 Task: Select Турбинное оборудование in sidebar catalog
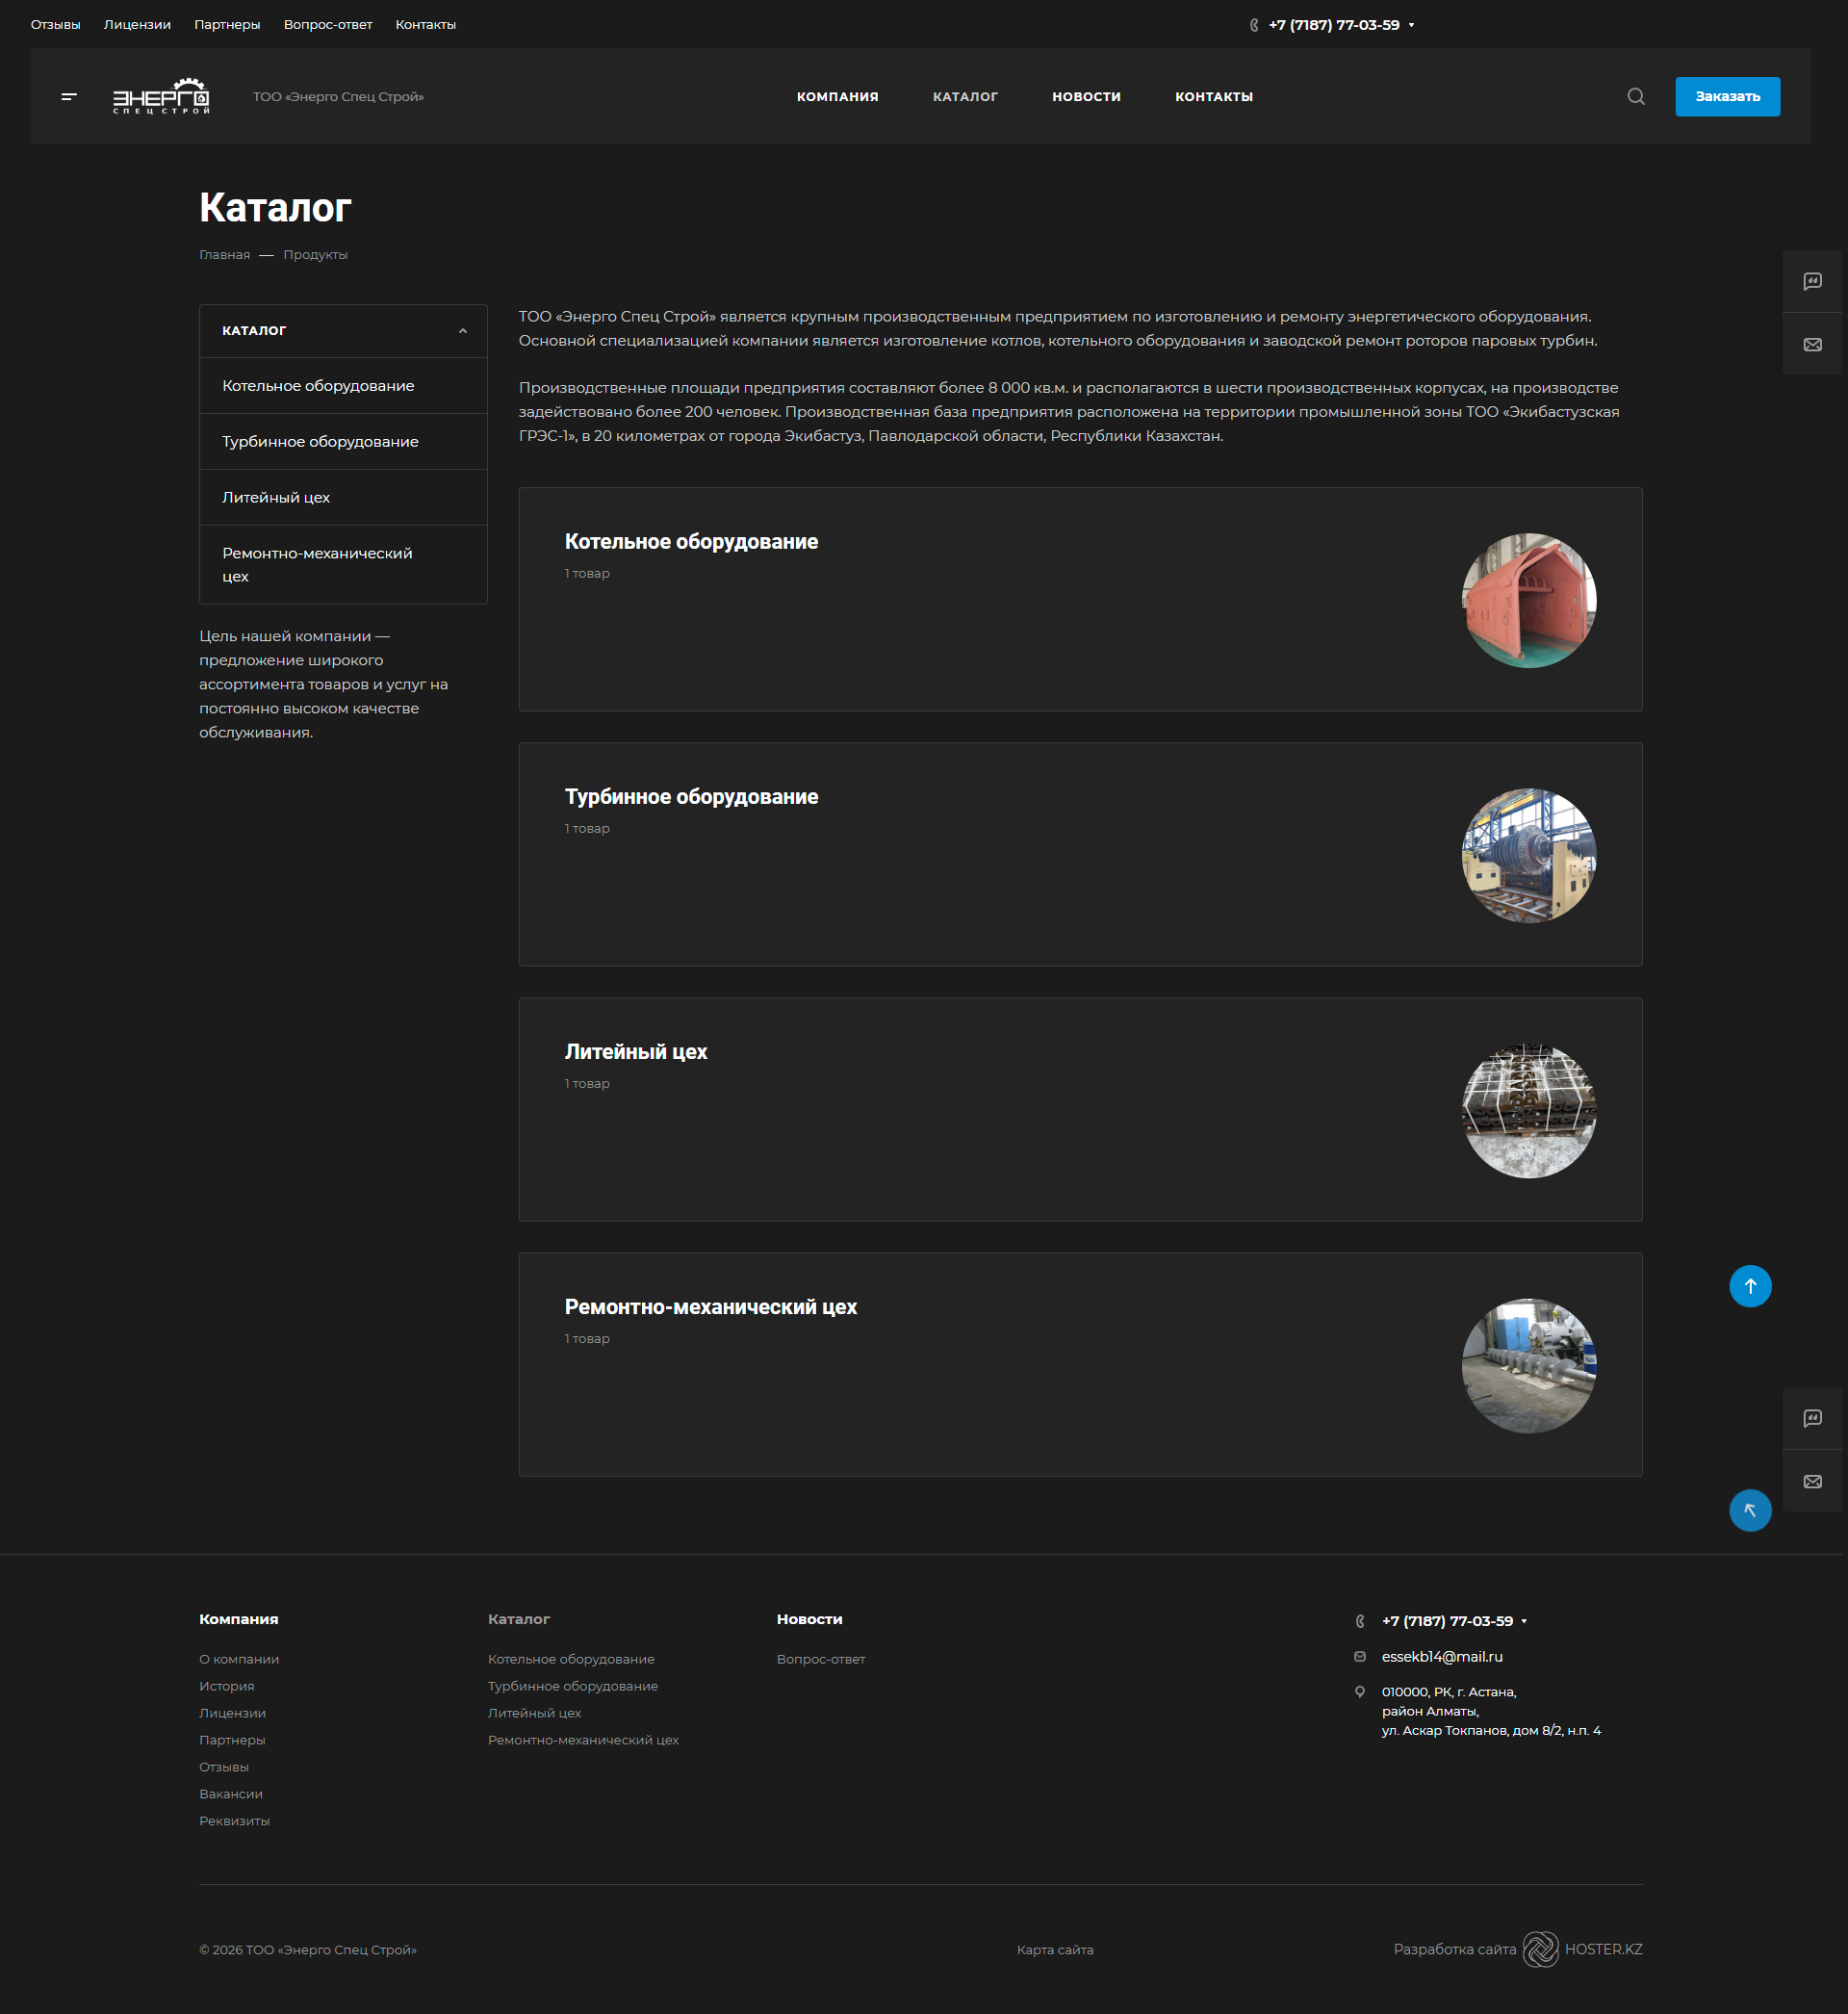(320, 442)
